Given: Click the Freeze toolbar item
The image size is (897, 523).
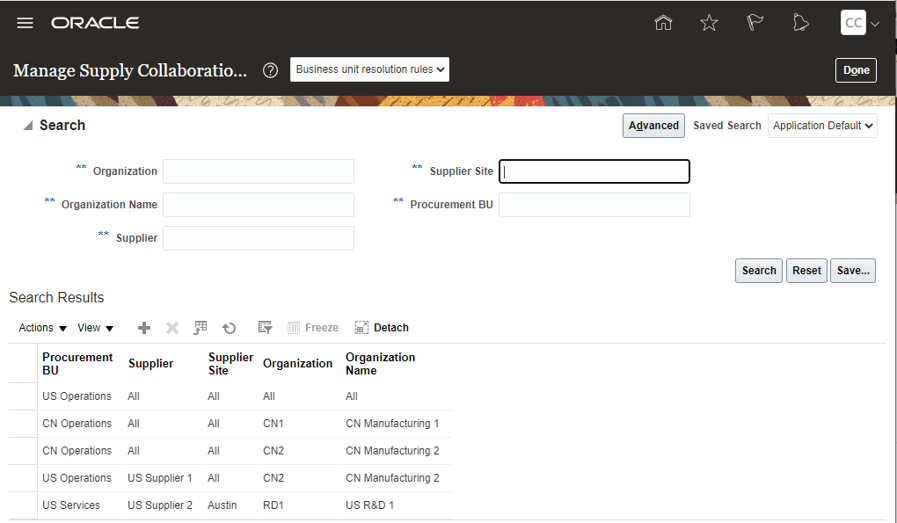Looking at the screenshot, I should 312,328.
